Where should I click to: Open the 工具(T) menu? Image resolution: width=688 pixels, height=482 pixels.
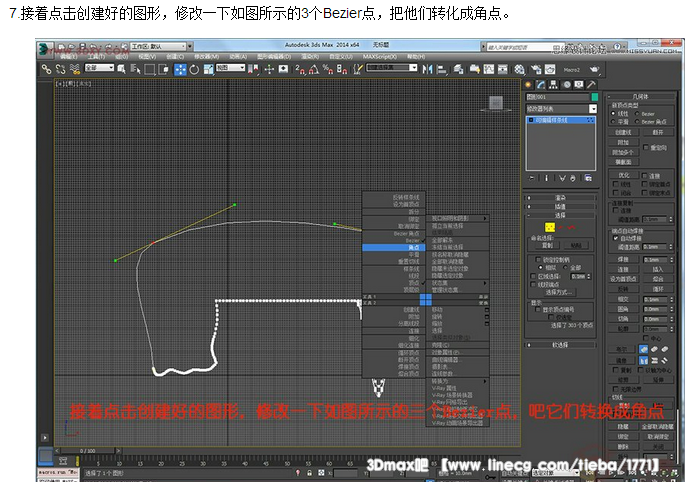[96, 57]
